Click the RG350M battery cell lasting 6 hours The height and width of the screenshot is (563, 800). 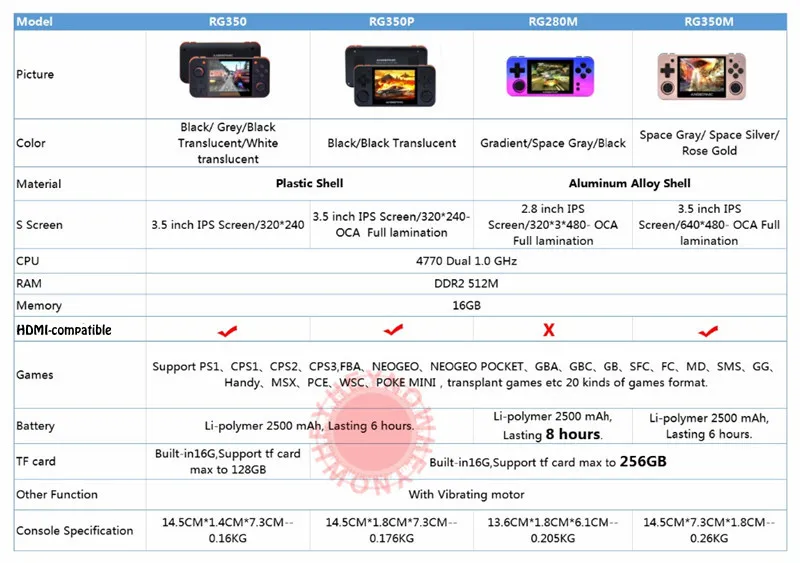[x=709, y=426]
